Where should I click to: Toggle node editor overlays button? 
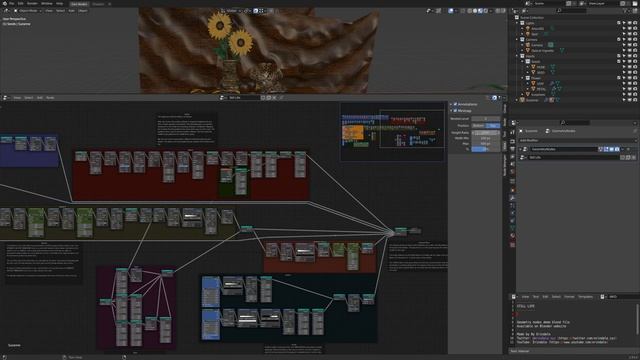point(495,98)
